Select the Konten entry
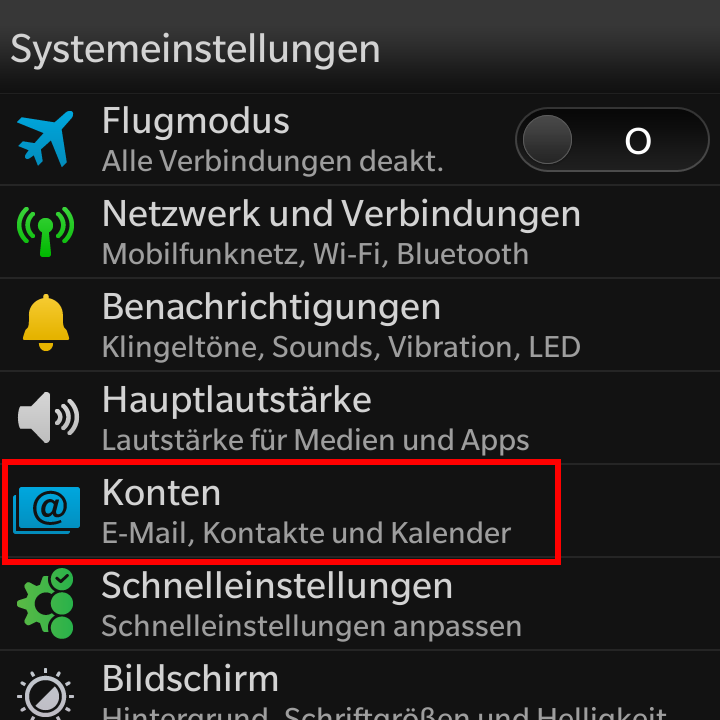720x720 pixels. tap(360, 511)
